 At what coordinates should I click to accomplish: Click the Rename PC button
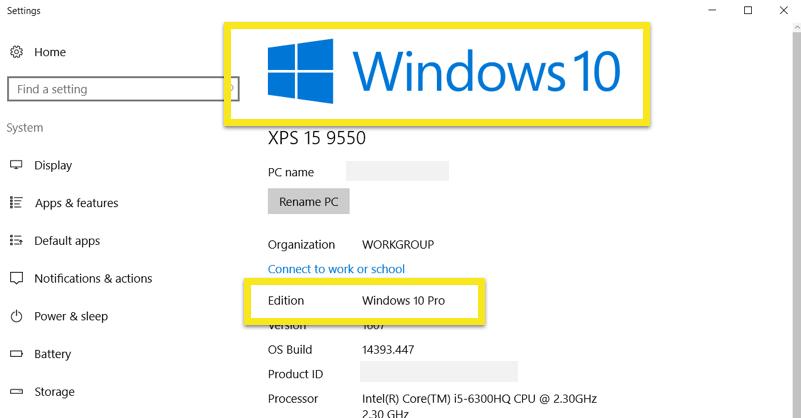click(x=309, y=201)
